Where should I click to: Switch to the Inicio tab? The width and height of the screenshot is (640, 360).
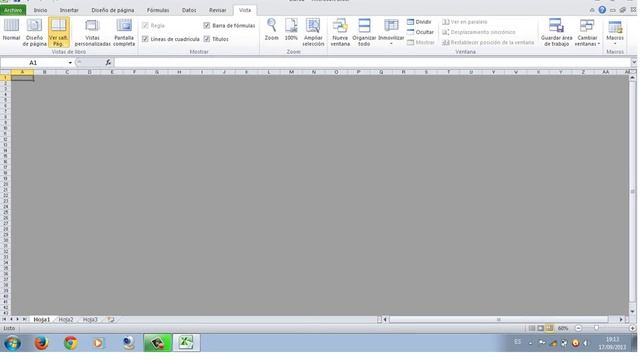tap(40, 10)
